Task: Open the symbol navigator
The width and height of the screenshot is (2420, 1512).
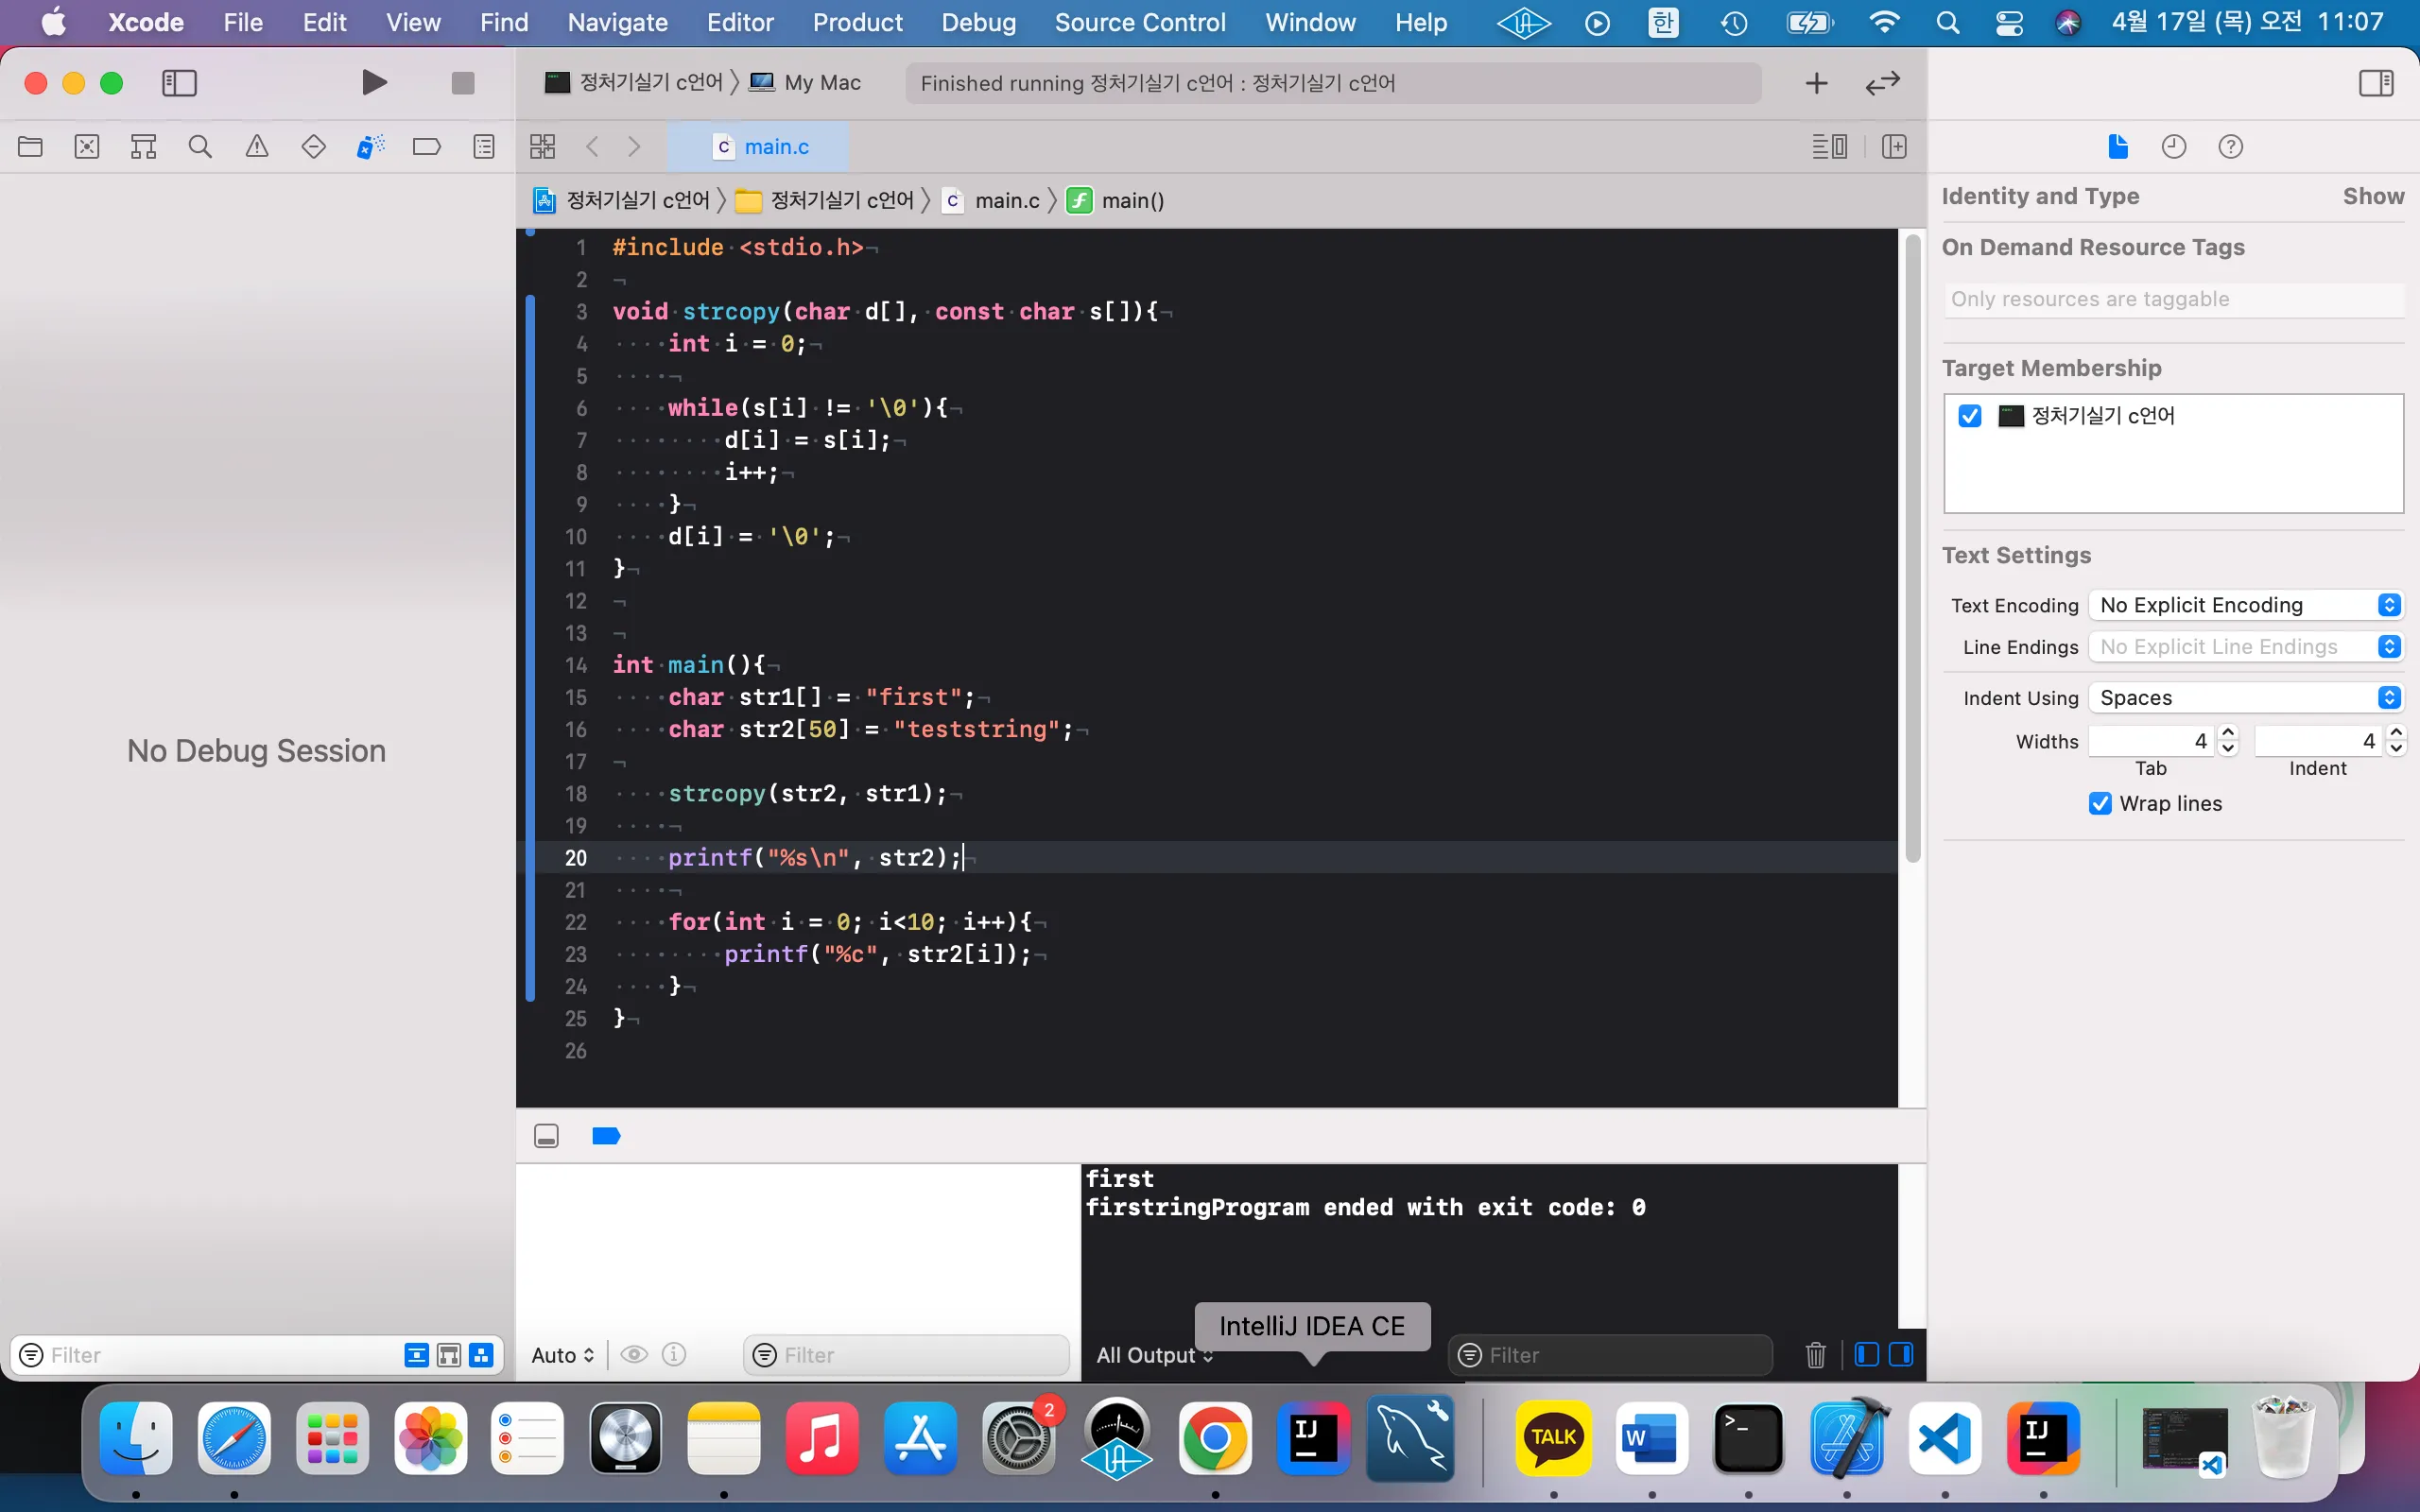Action: 143,147
